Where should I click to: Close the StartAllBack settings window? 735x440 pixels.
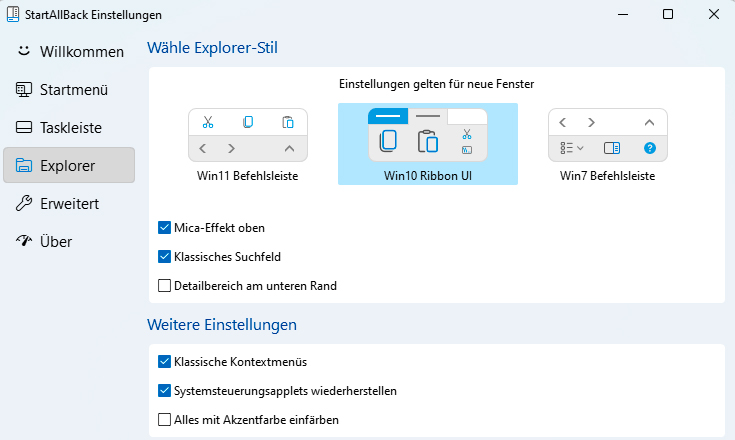pyautogui.click(x=713, y=14)
